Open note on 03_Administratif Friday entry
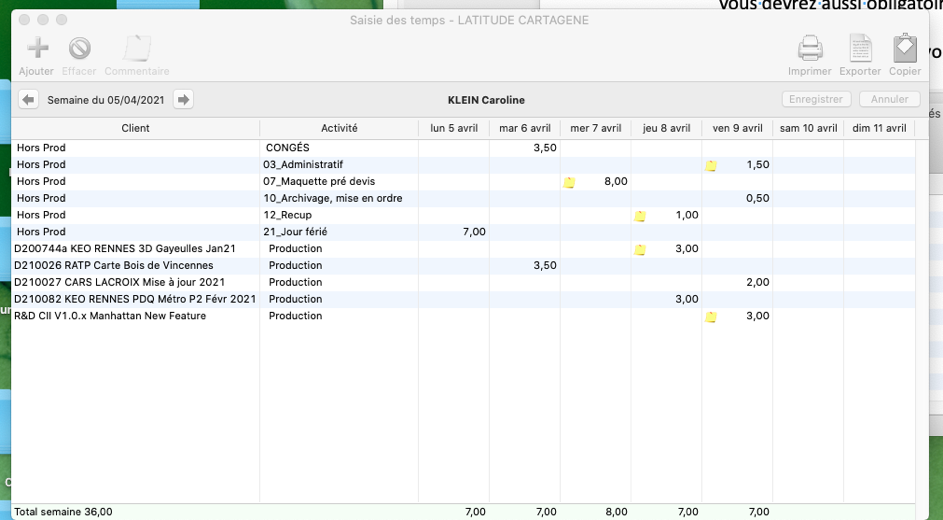This screenshot has width=943, height=520. [x=711, y=166]
